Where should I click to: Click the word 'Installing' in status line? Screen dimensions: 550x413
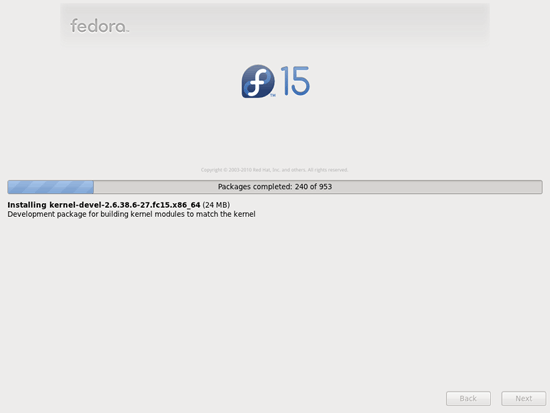pyautogui.click(x=27, y=205)
